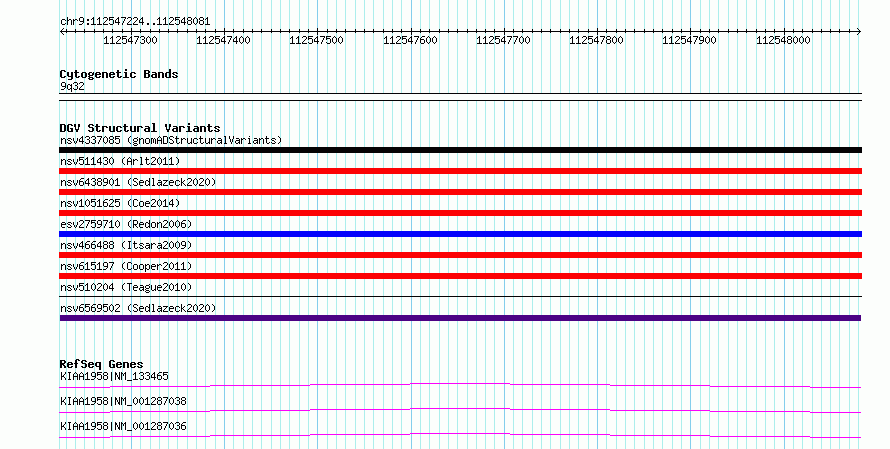
Task: Open gene KIAA1958|NM_001287038 label
Action: pos(123,401)
